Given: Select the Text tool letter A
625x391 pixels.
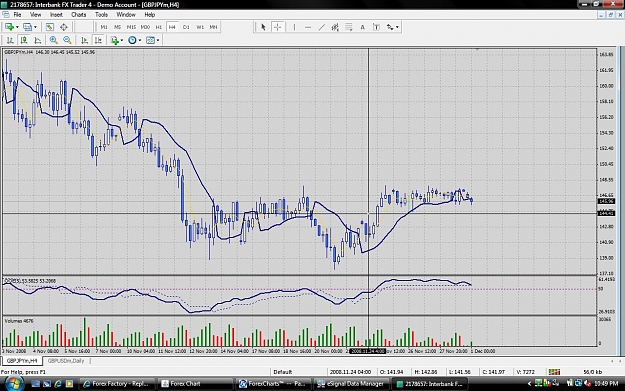Looking at the screenshot, I should point(362,27).
